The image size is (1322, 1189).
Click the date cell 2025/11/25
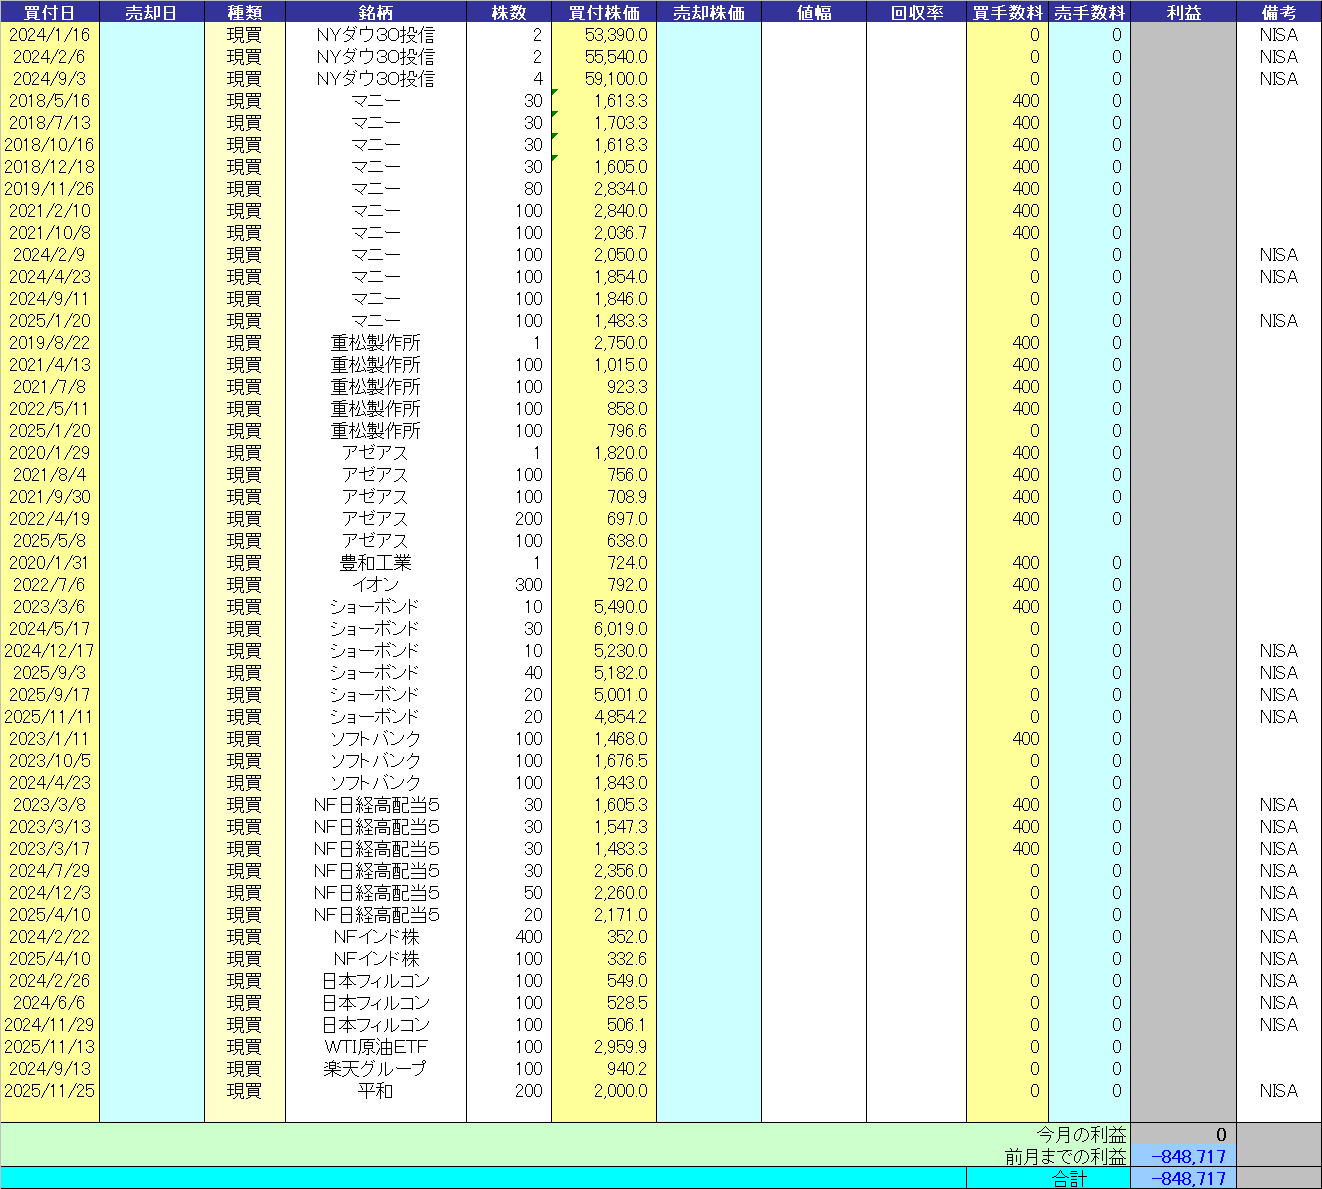click(49, 1091)
